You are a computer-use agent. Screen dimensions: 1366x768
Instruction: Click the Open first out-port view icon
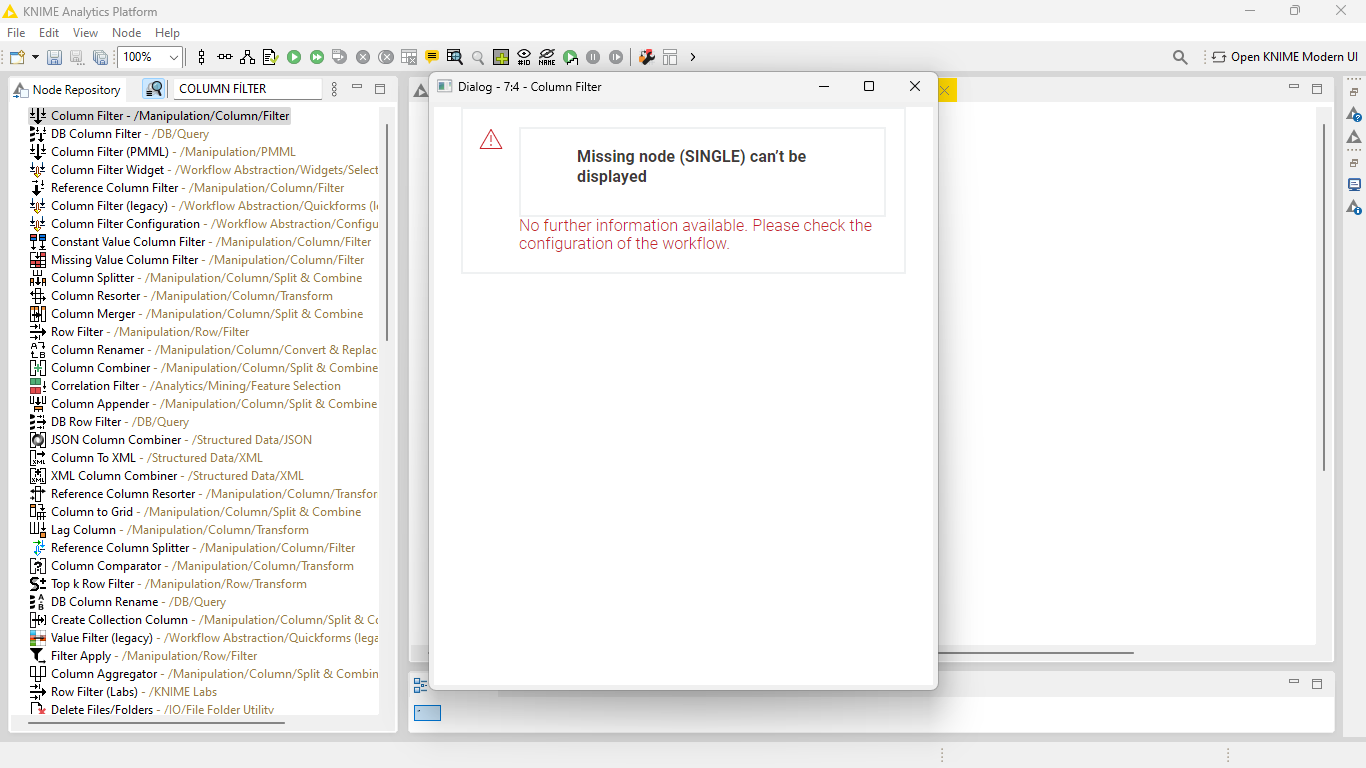(455, 57)
